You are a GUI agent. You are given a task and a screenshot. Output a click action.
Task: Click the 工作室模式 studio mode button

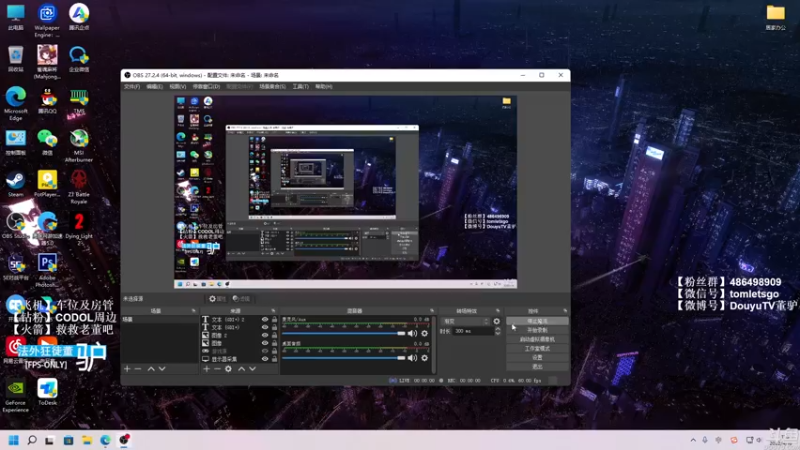pyautogui.click(x=537, y=348)
